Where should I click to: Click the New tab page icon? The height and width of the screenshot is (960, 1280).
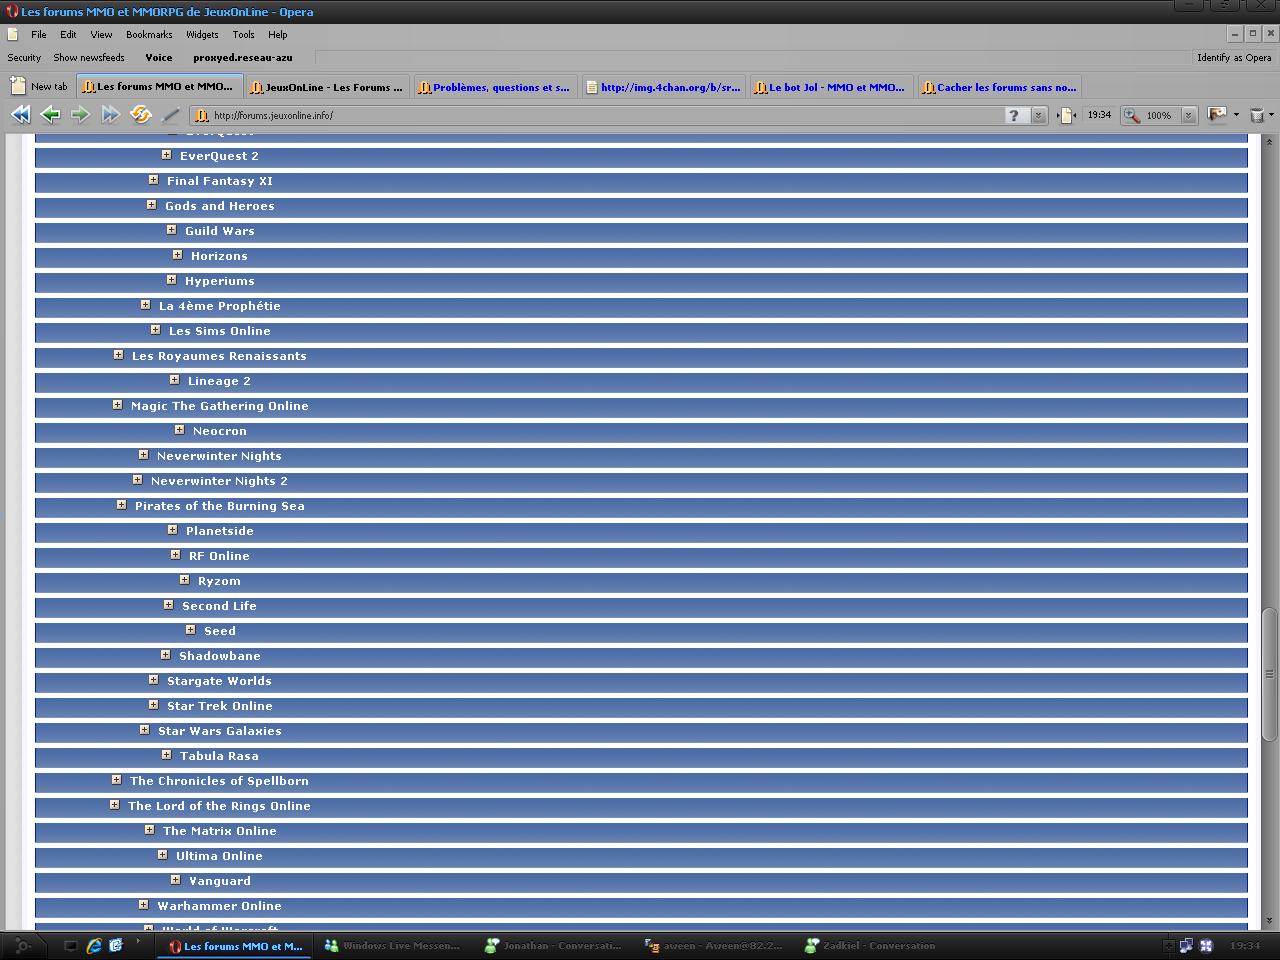17,87
